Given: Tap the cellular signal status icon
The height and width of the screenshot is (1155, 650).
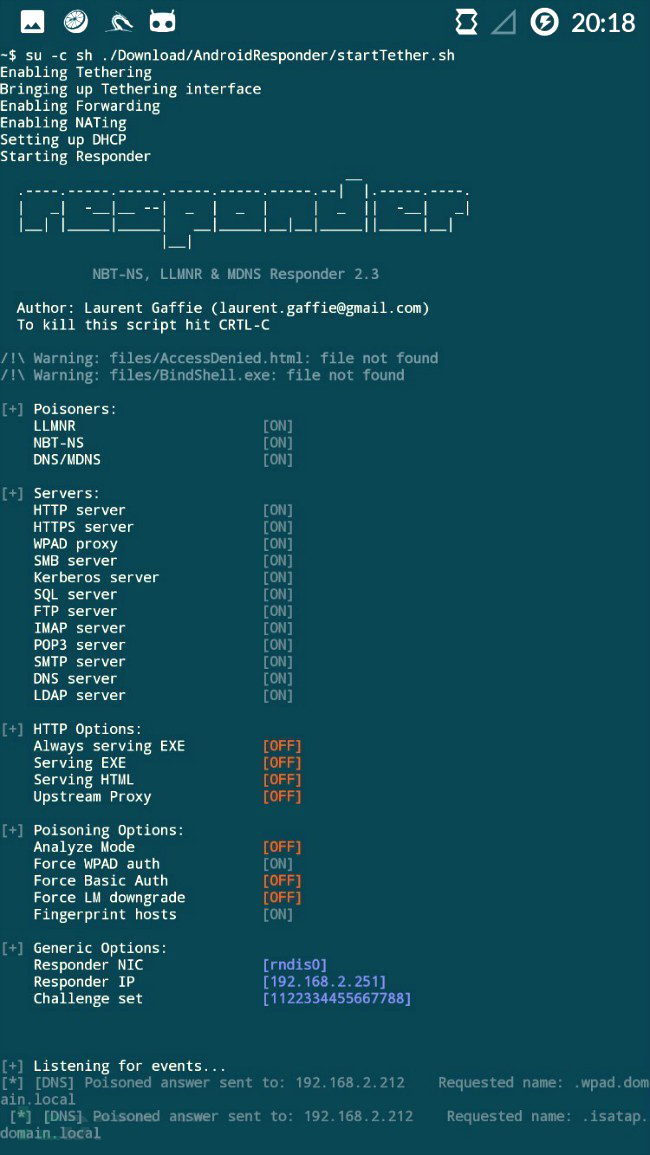Looking at the screenshot, I should point(504,23).
